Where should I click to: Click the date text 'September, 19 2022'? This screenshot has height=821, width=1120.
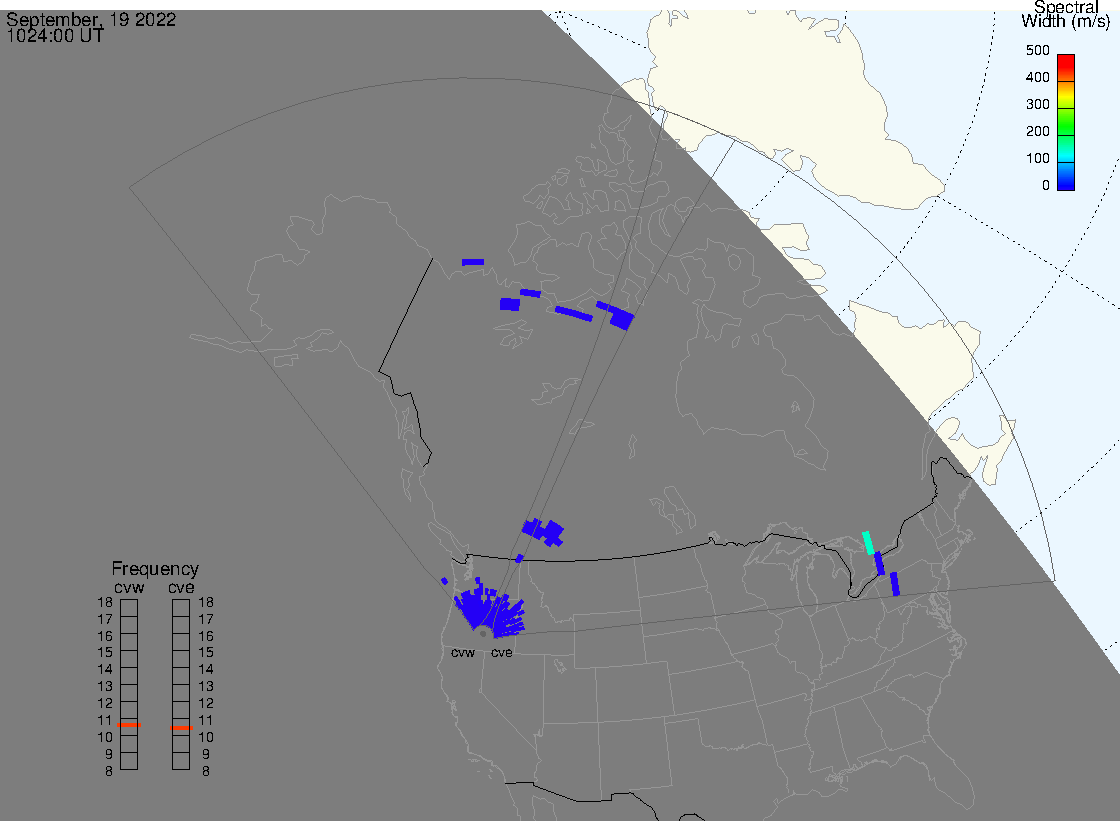(x=91, y=19)
